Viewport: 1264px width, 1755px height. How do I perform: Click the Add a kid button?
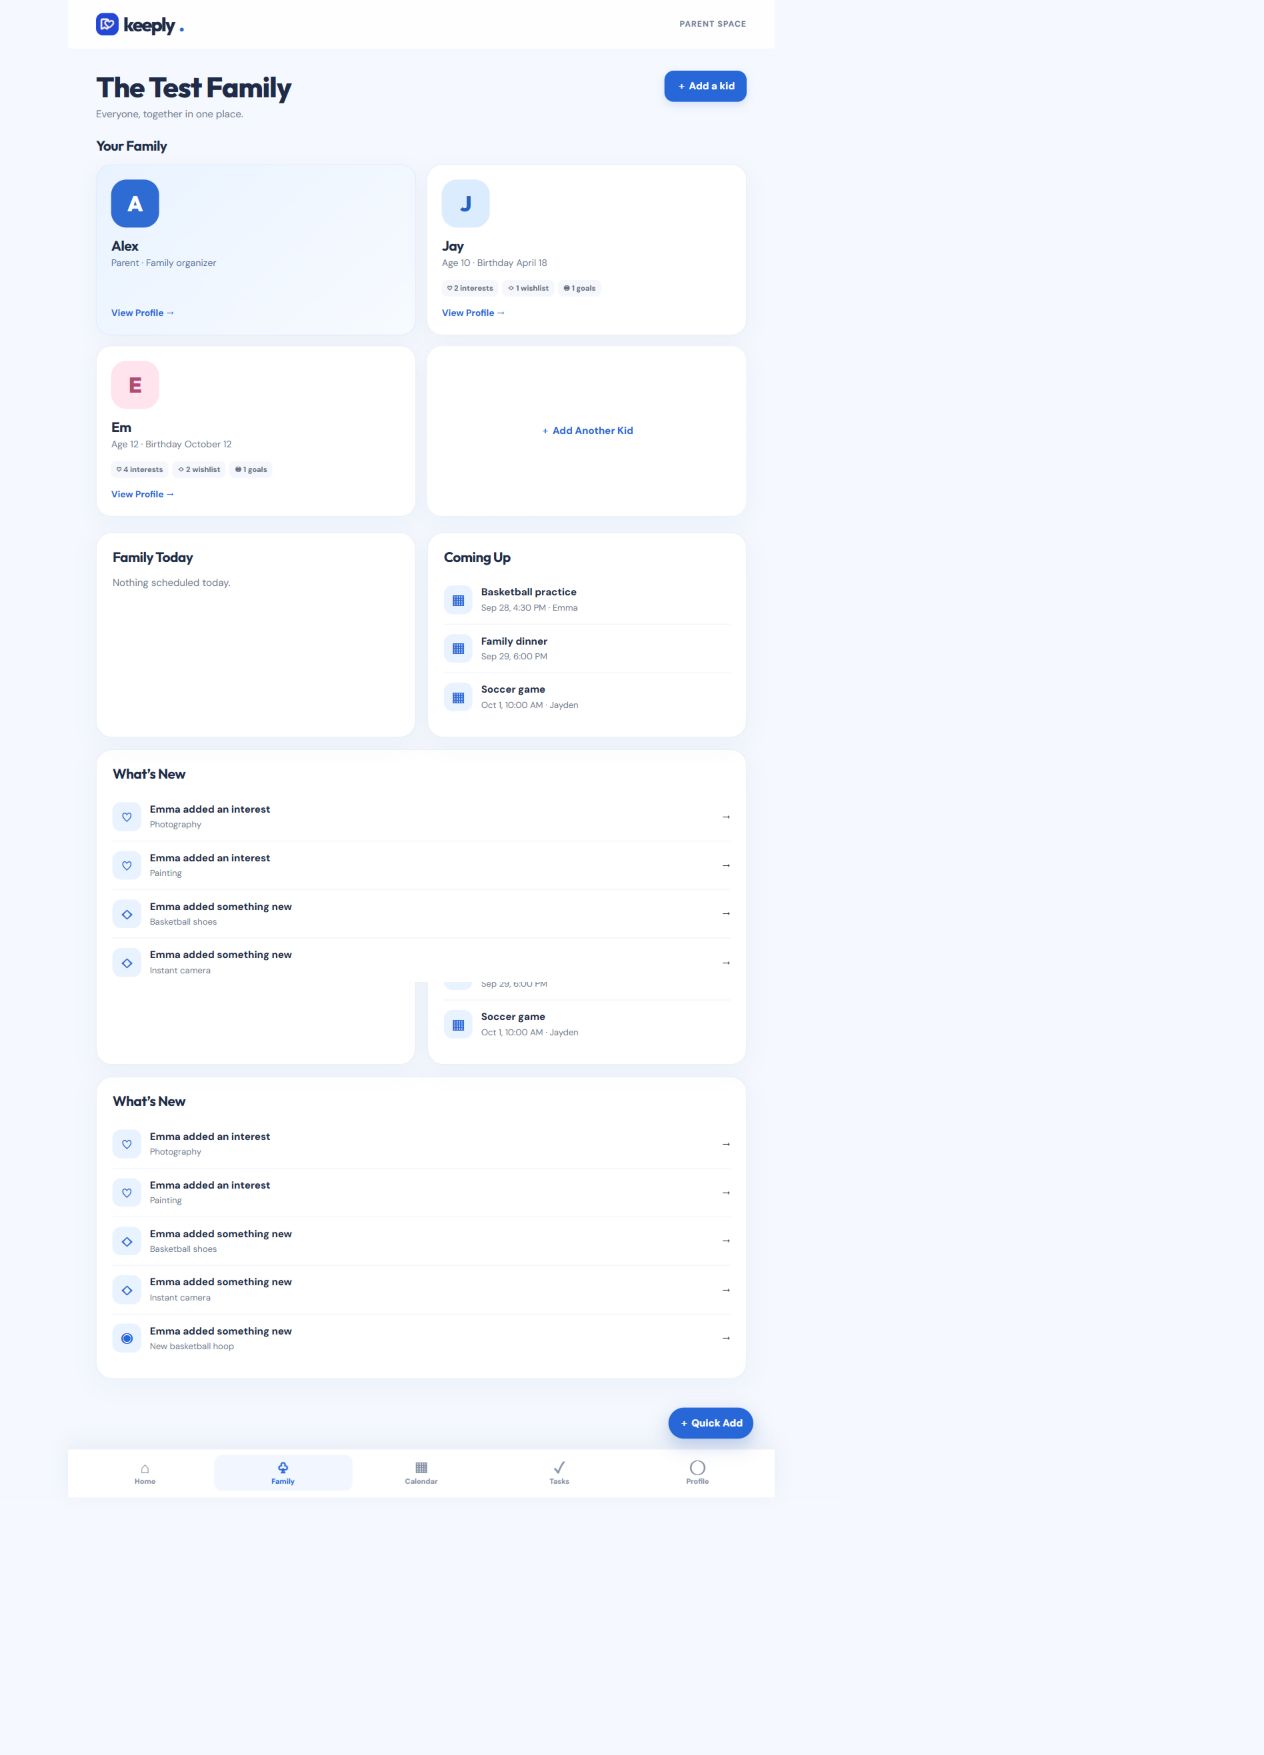(x=705, y=86)
